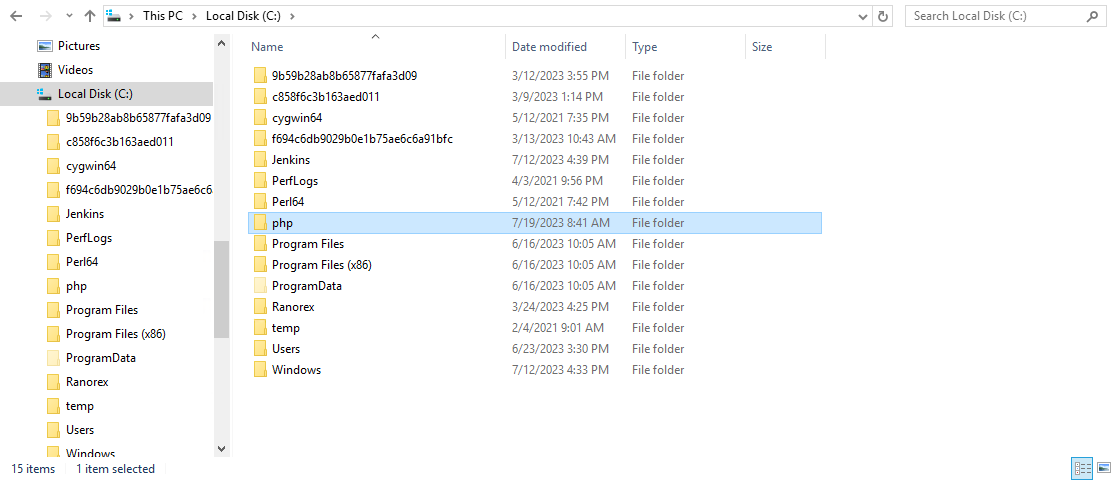Screen dimensions: 1113x481
Task: Select Perl64 in the navigation tree
Action: click(x=82, y=262)
